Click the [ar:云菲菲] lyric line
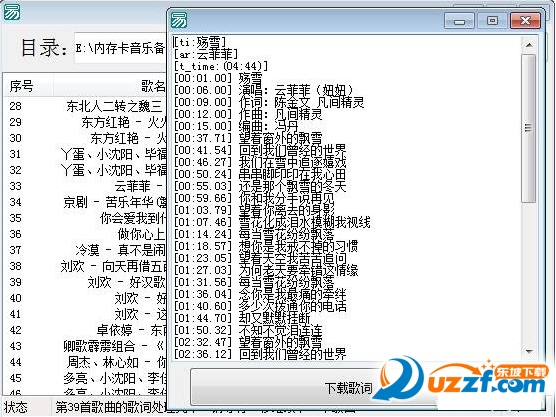 point(206,54)
